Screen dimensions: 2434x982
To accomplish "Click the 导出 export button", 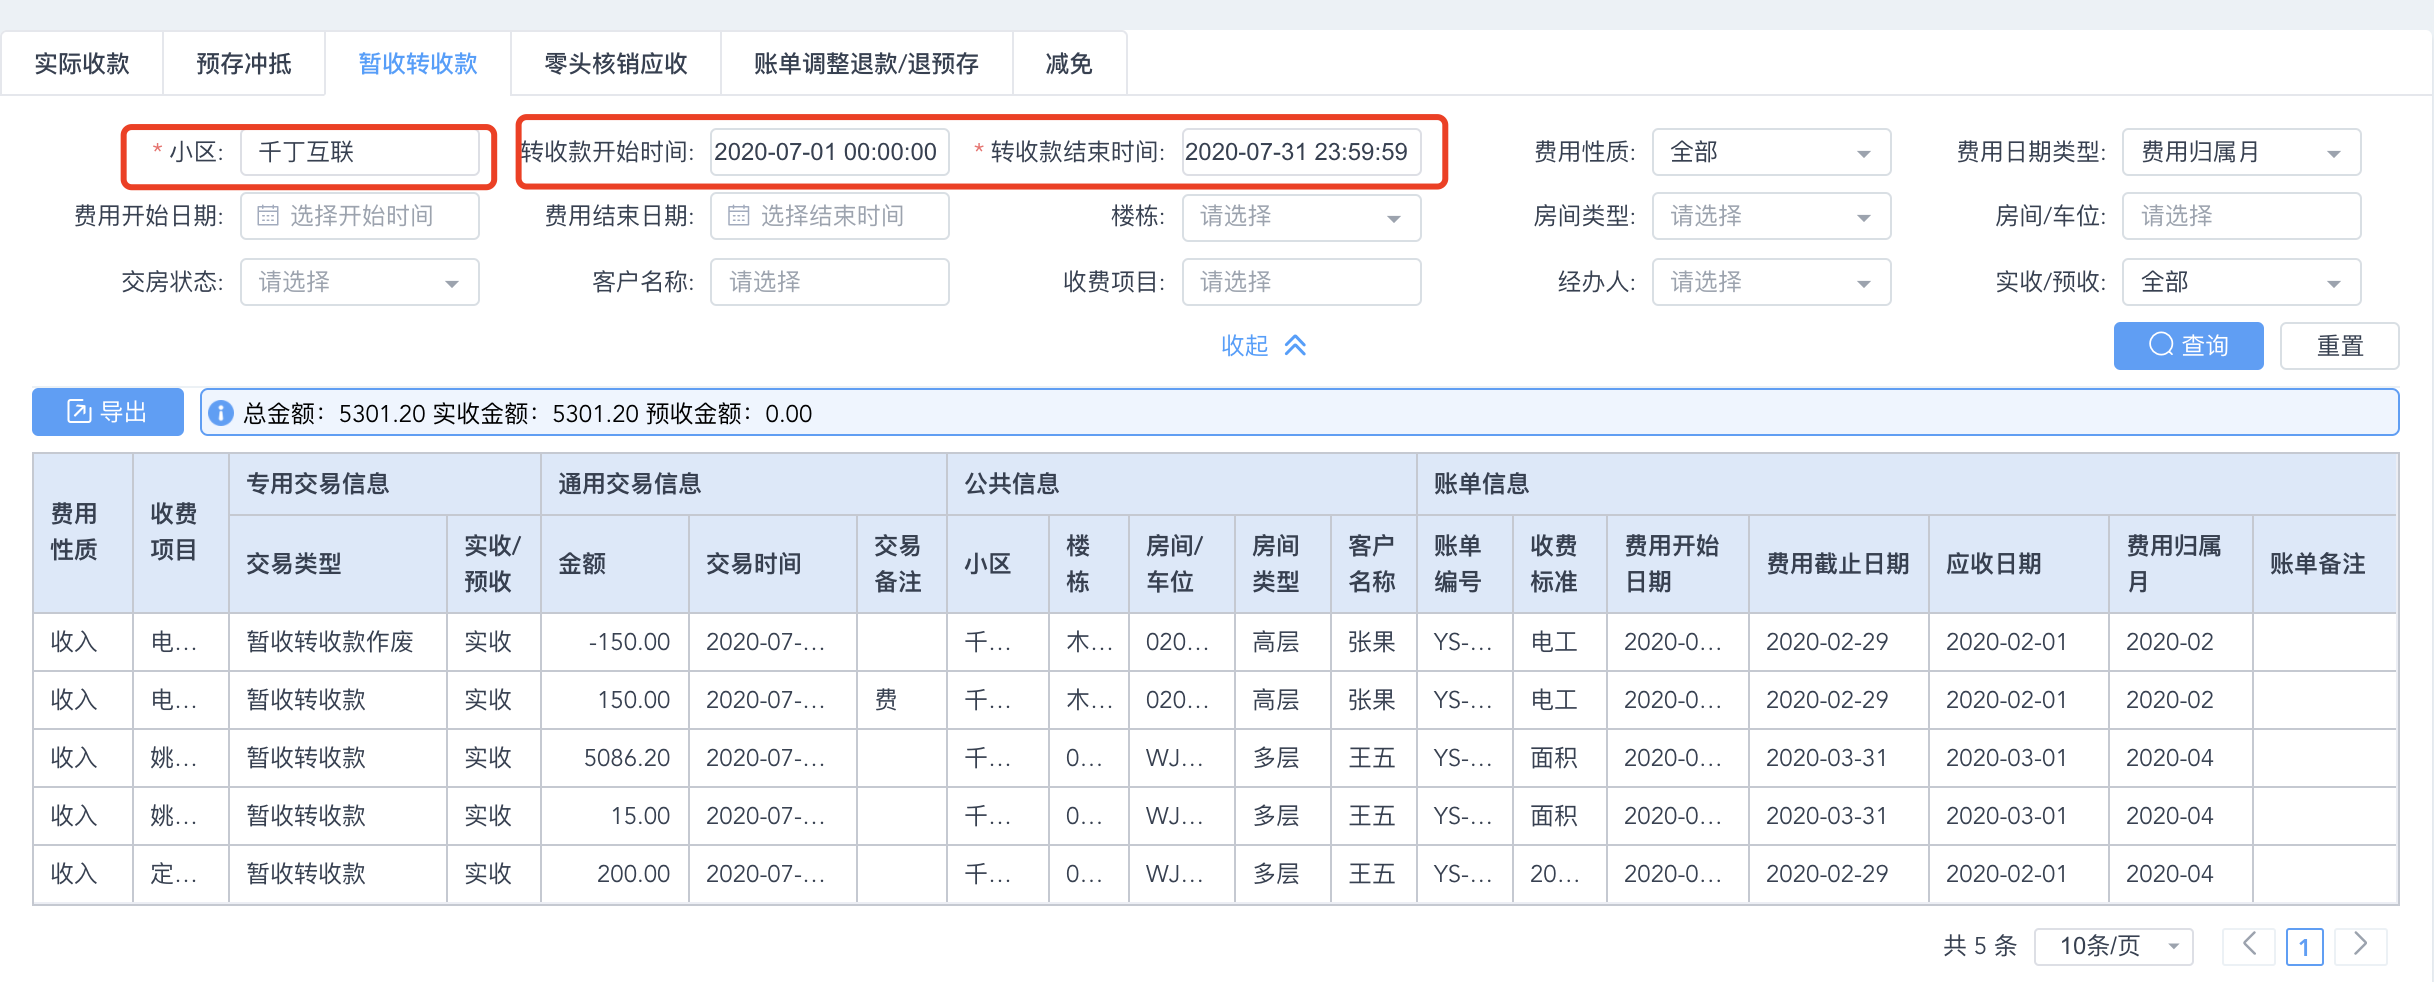I will click(x=108, y=412).
